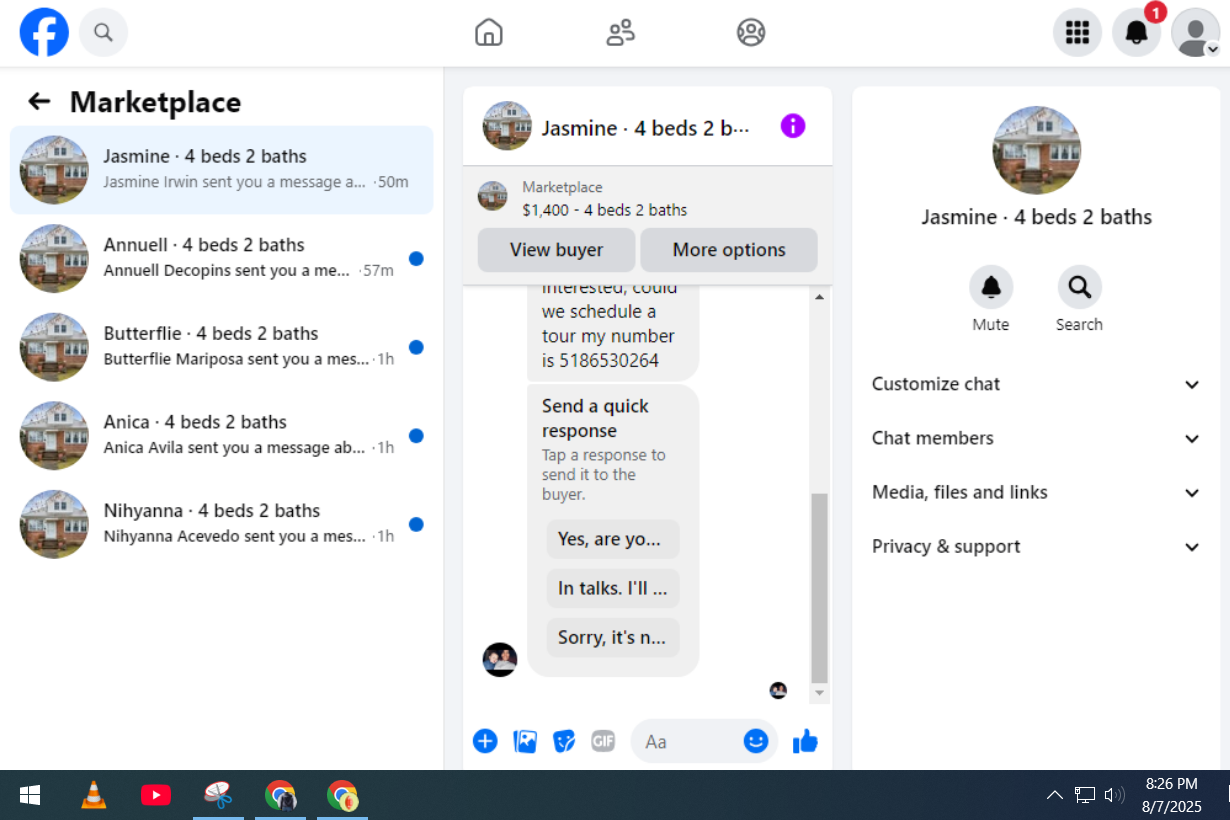Open the Annuell · 4 beds 2 baths conversation
The width and height of the screenshot is (1230, 820).
point(221,258)
